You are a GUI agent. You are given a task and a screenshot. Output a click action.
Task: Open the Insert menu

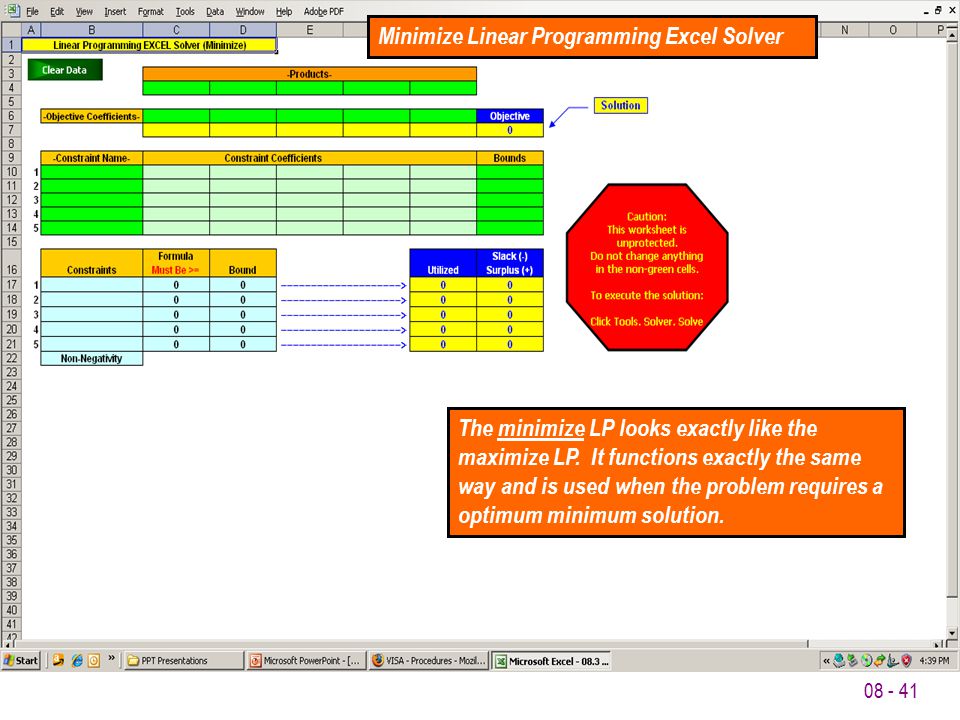tap(115, 11)
